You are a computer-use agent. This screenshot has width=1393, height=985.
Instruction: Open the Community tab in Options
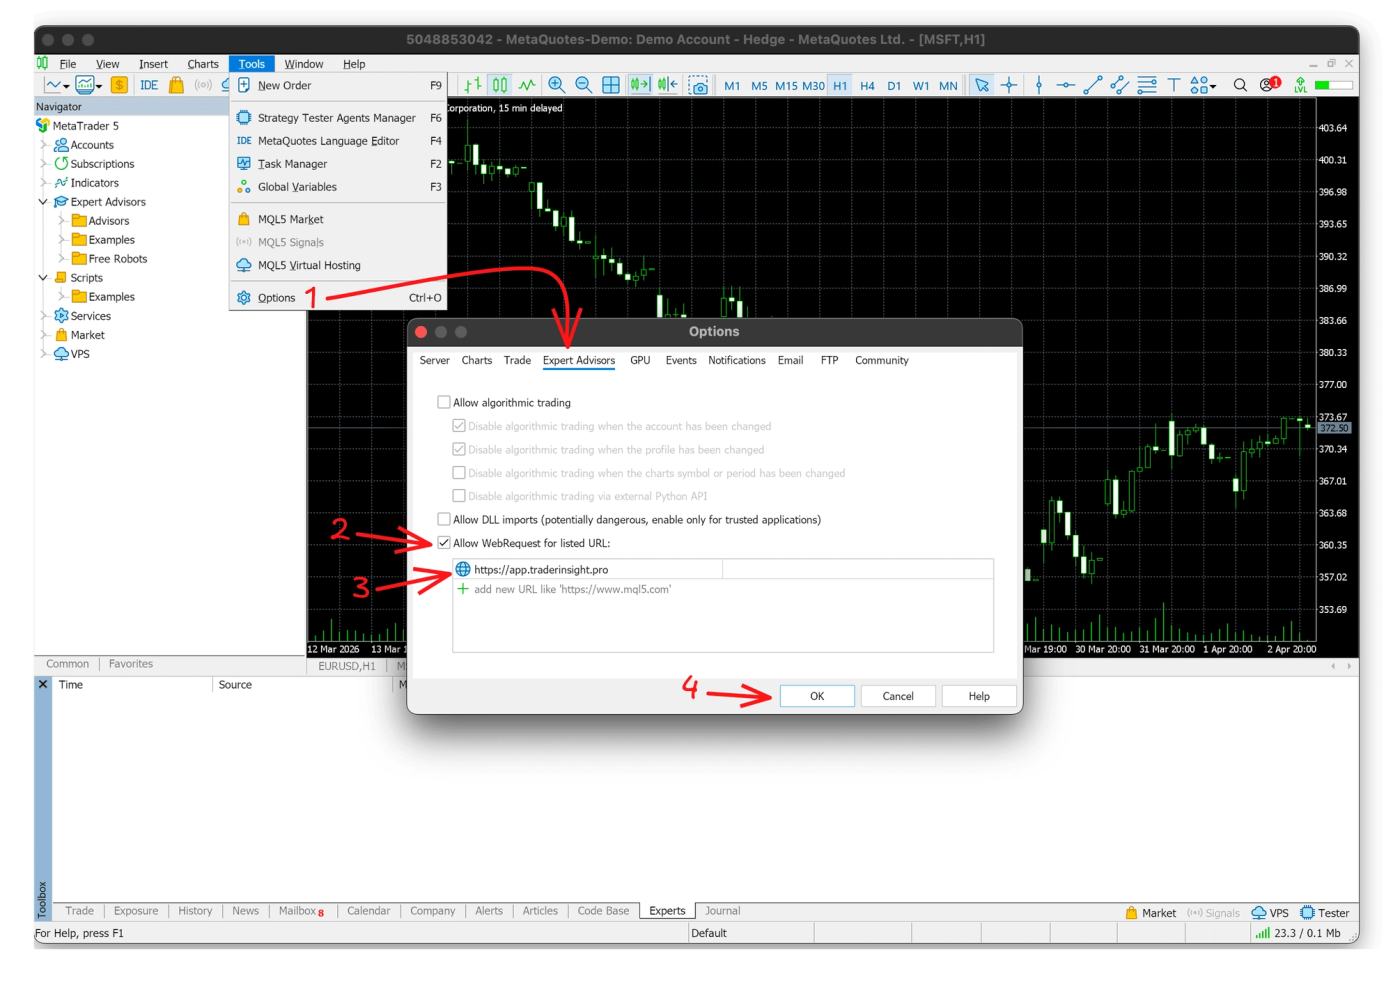[882, 360]
